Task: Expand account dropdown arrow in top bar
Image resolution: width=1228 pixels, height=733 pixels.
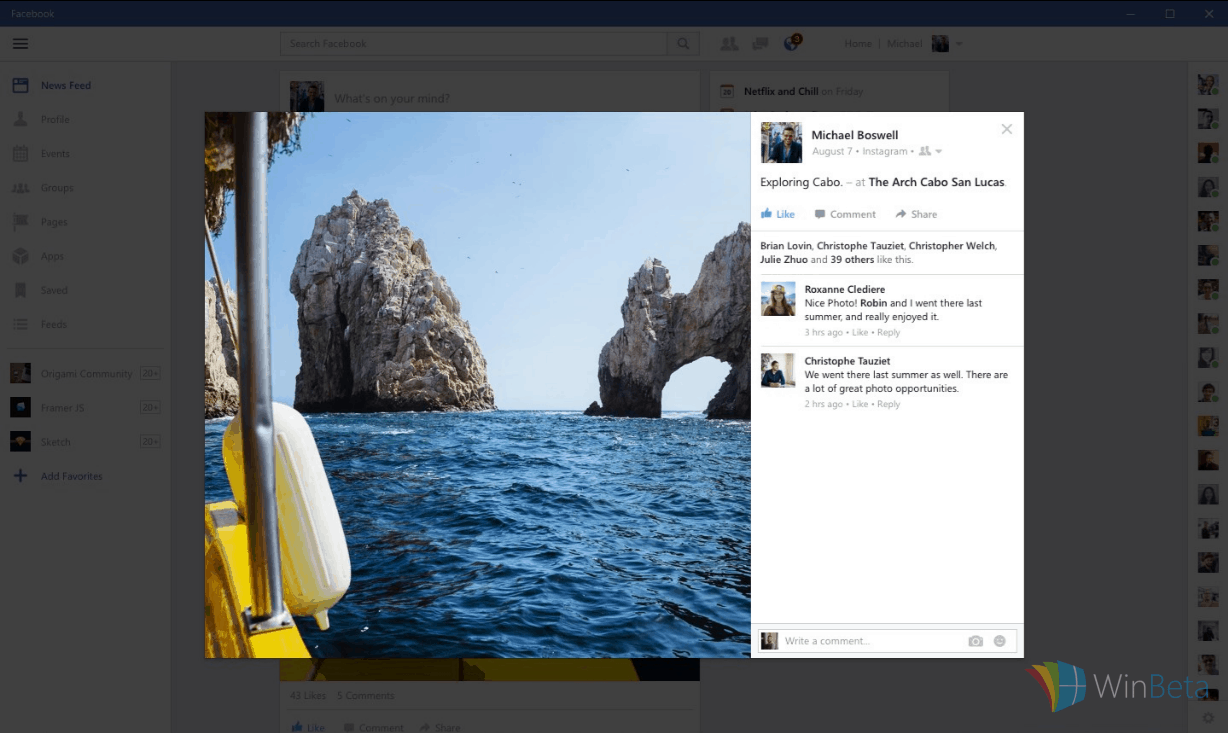Action: click(959, 44)
